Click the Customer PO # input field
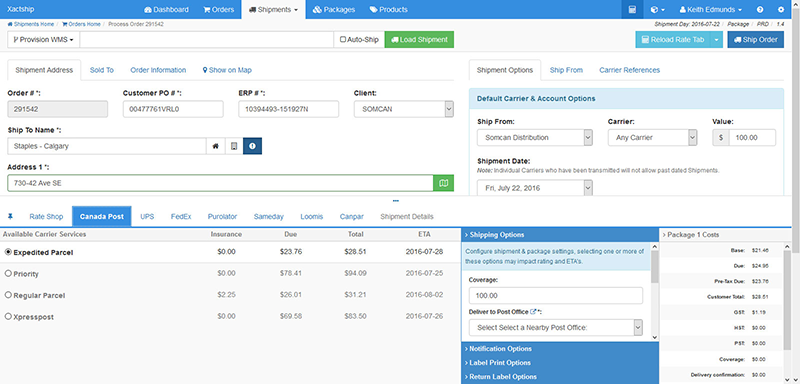The height and width of the screenshot is (384, 800). [x=173, y=109]
